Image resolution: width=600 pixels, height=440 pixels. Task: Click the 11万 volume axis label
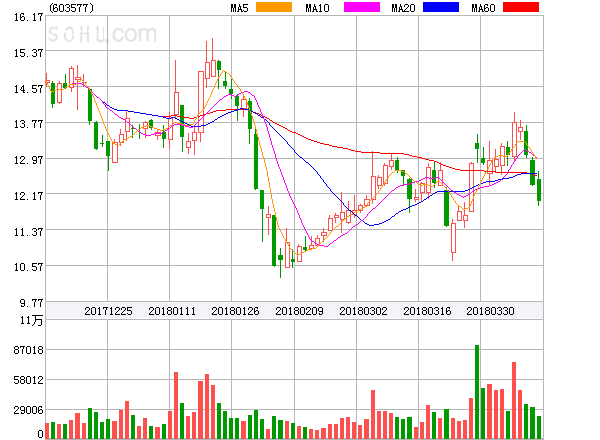click(31, 320)
